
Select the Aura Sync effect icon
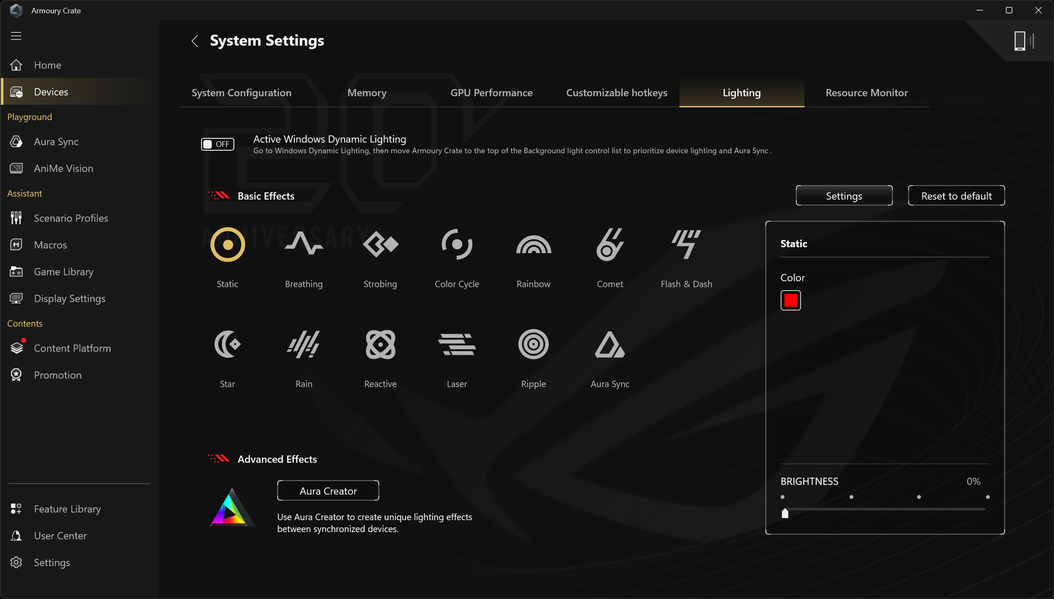point(610,344)
